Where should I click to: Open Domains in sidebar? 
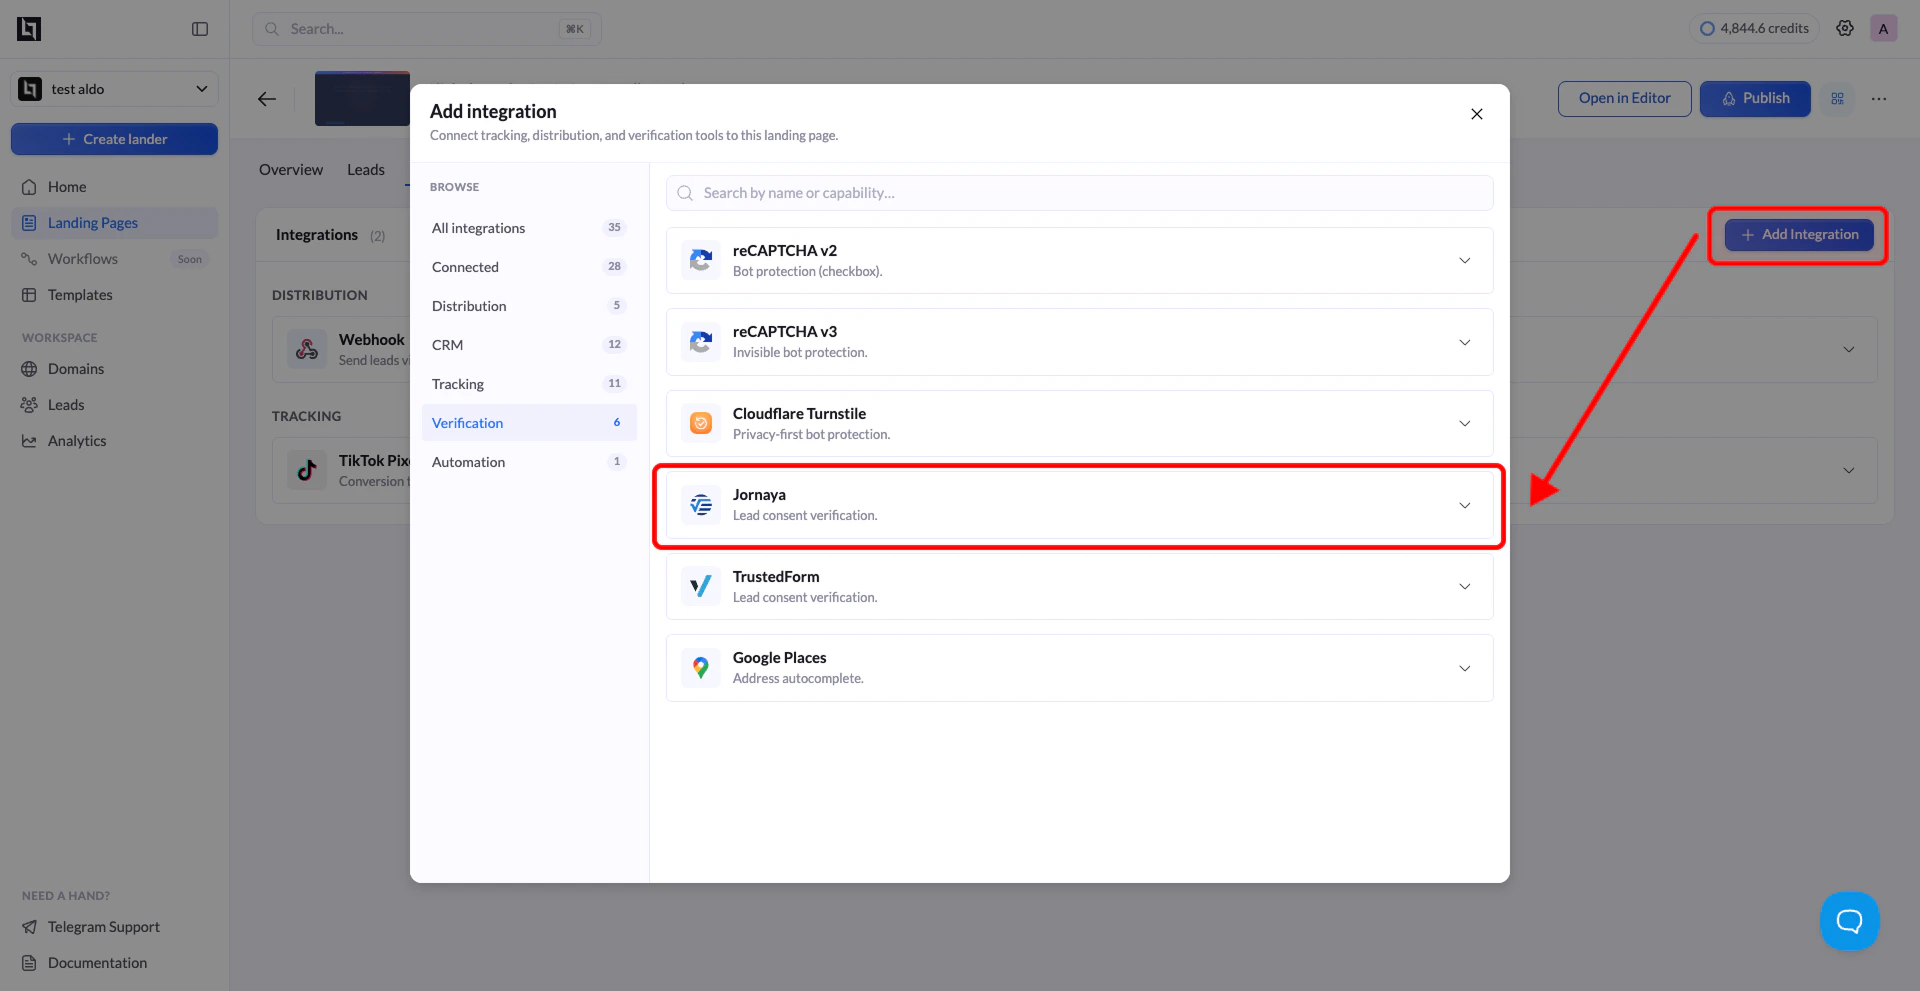[x=115, y=369]
